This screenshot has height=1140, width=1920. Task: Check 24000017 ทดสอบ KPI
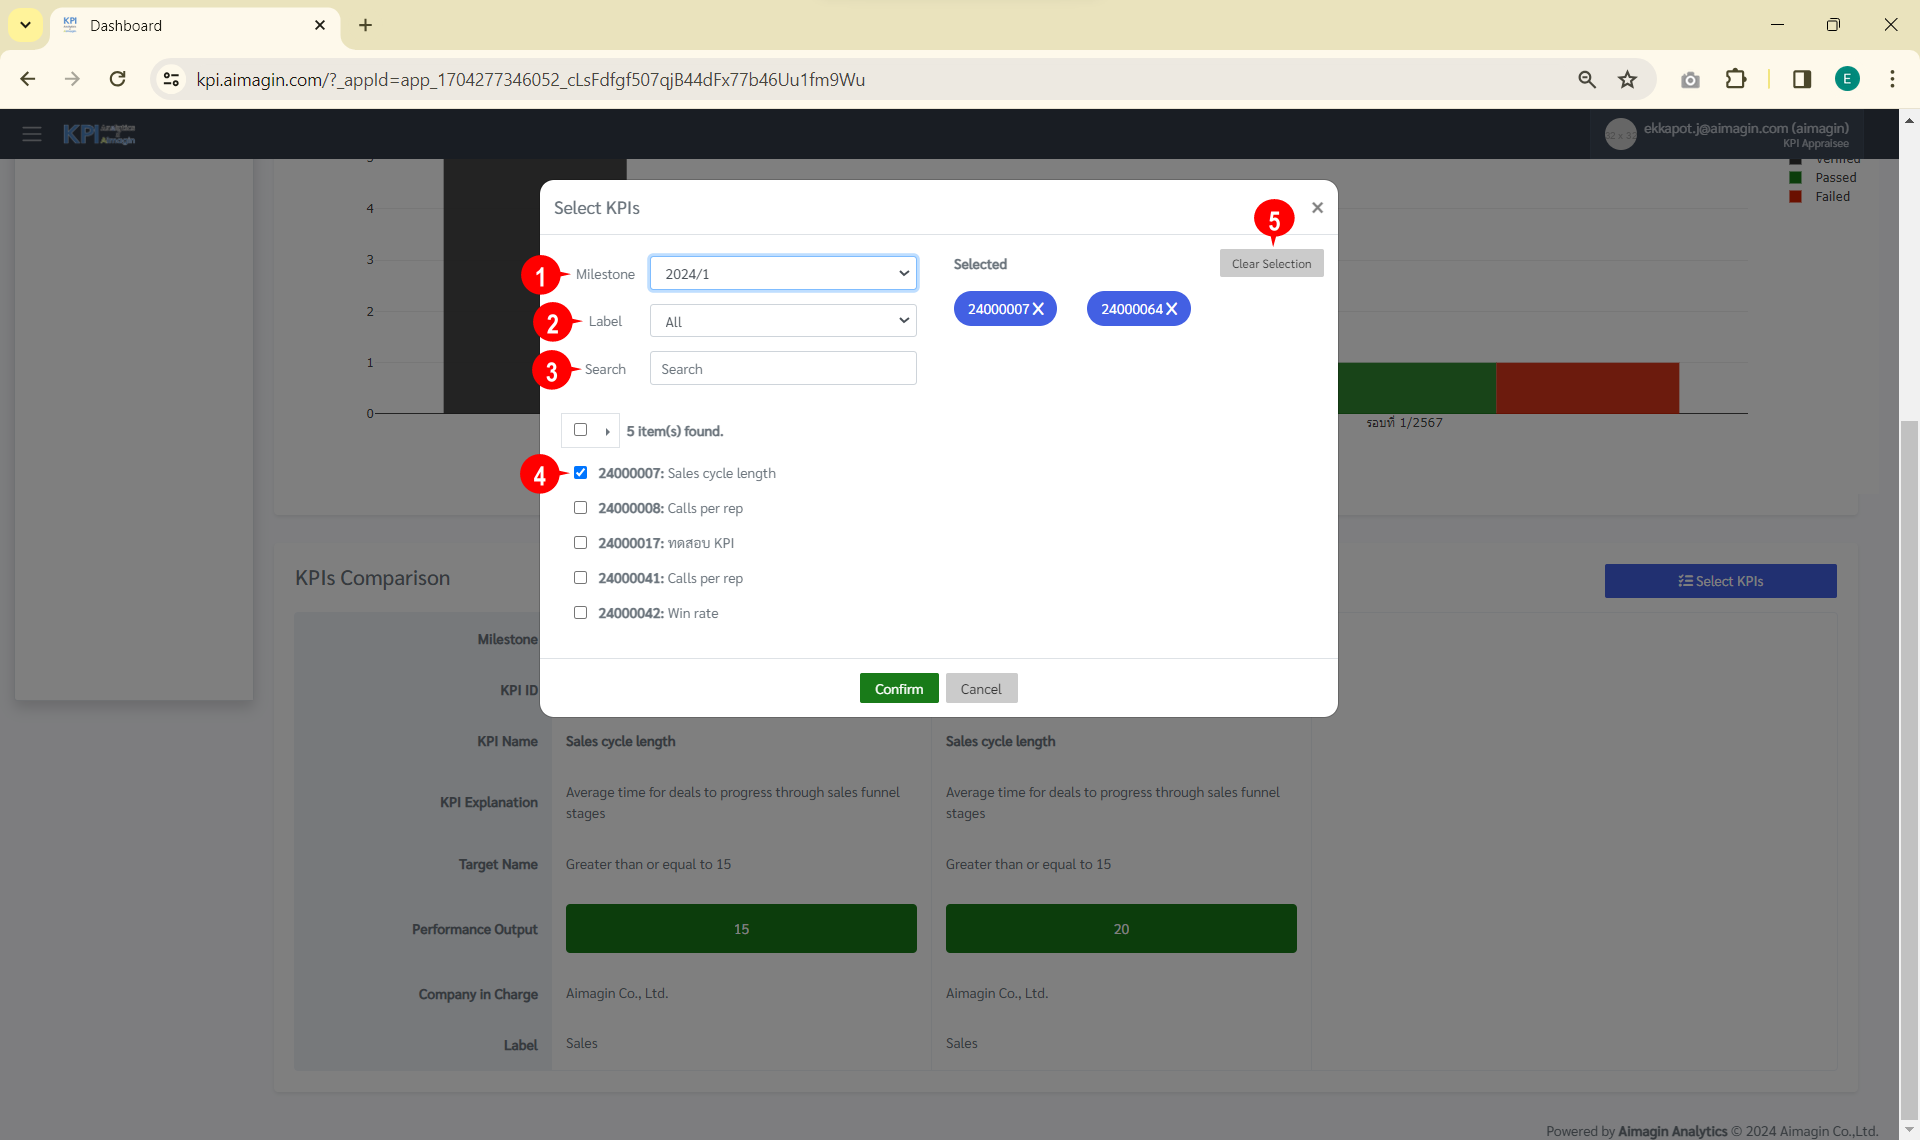[580, 543]
